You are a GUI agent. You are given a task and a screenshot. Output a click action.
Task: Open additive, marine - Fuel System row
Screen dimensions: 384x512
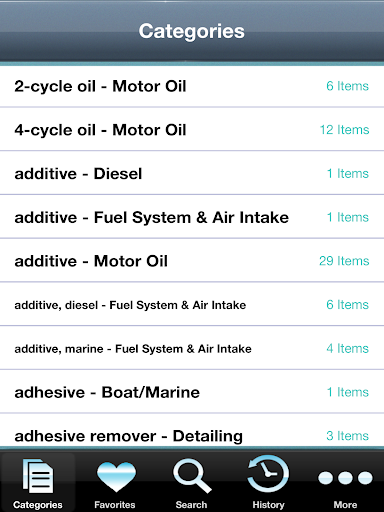point(192,348)
